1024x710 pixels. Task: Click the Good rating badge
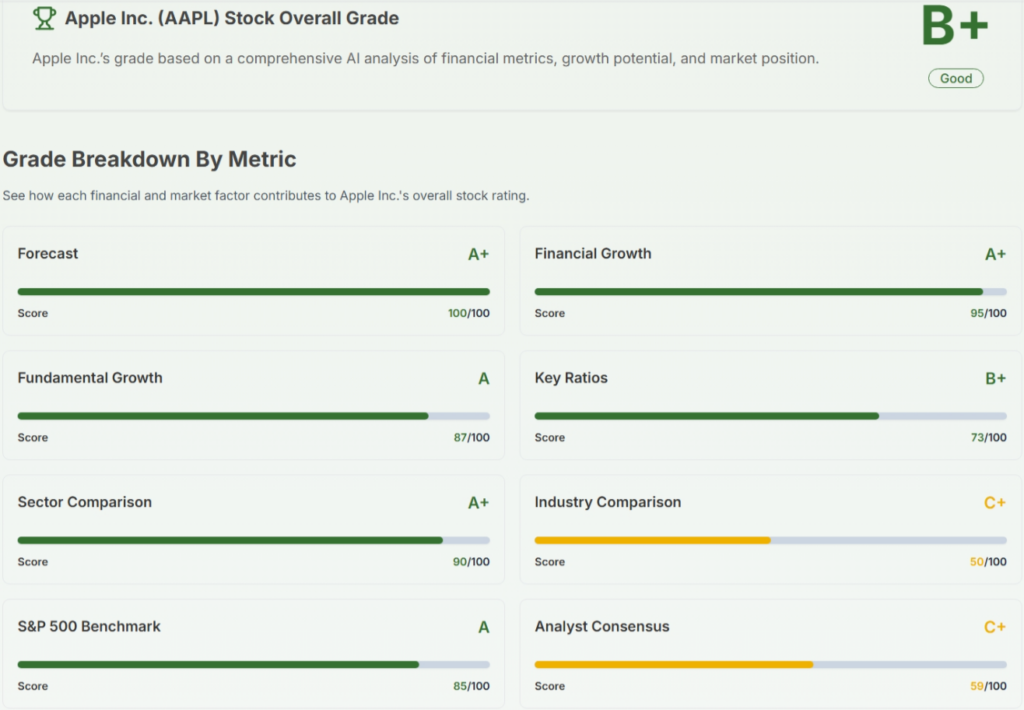(955, 78)
